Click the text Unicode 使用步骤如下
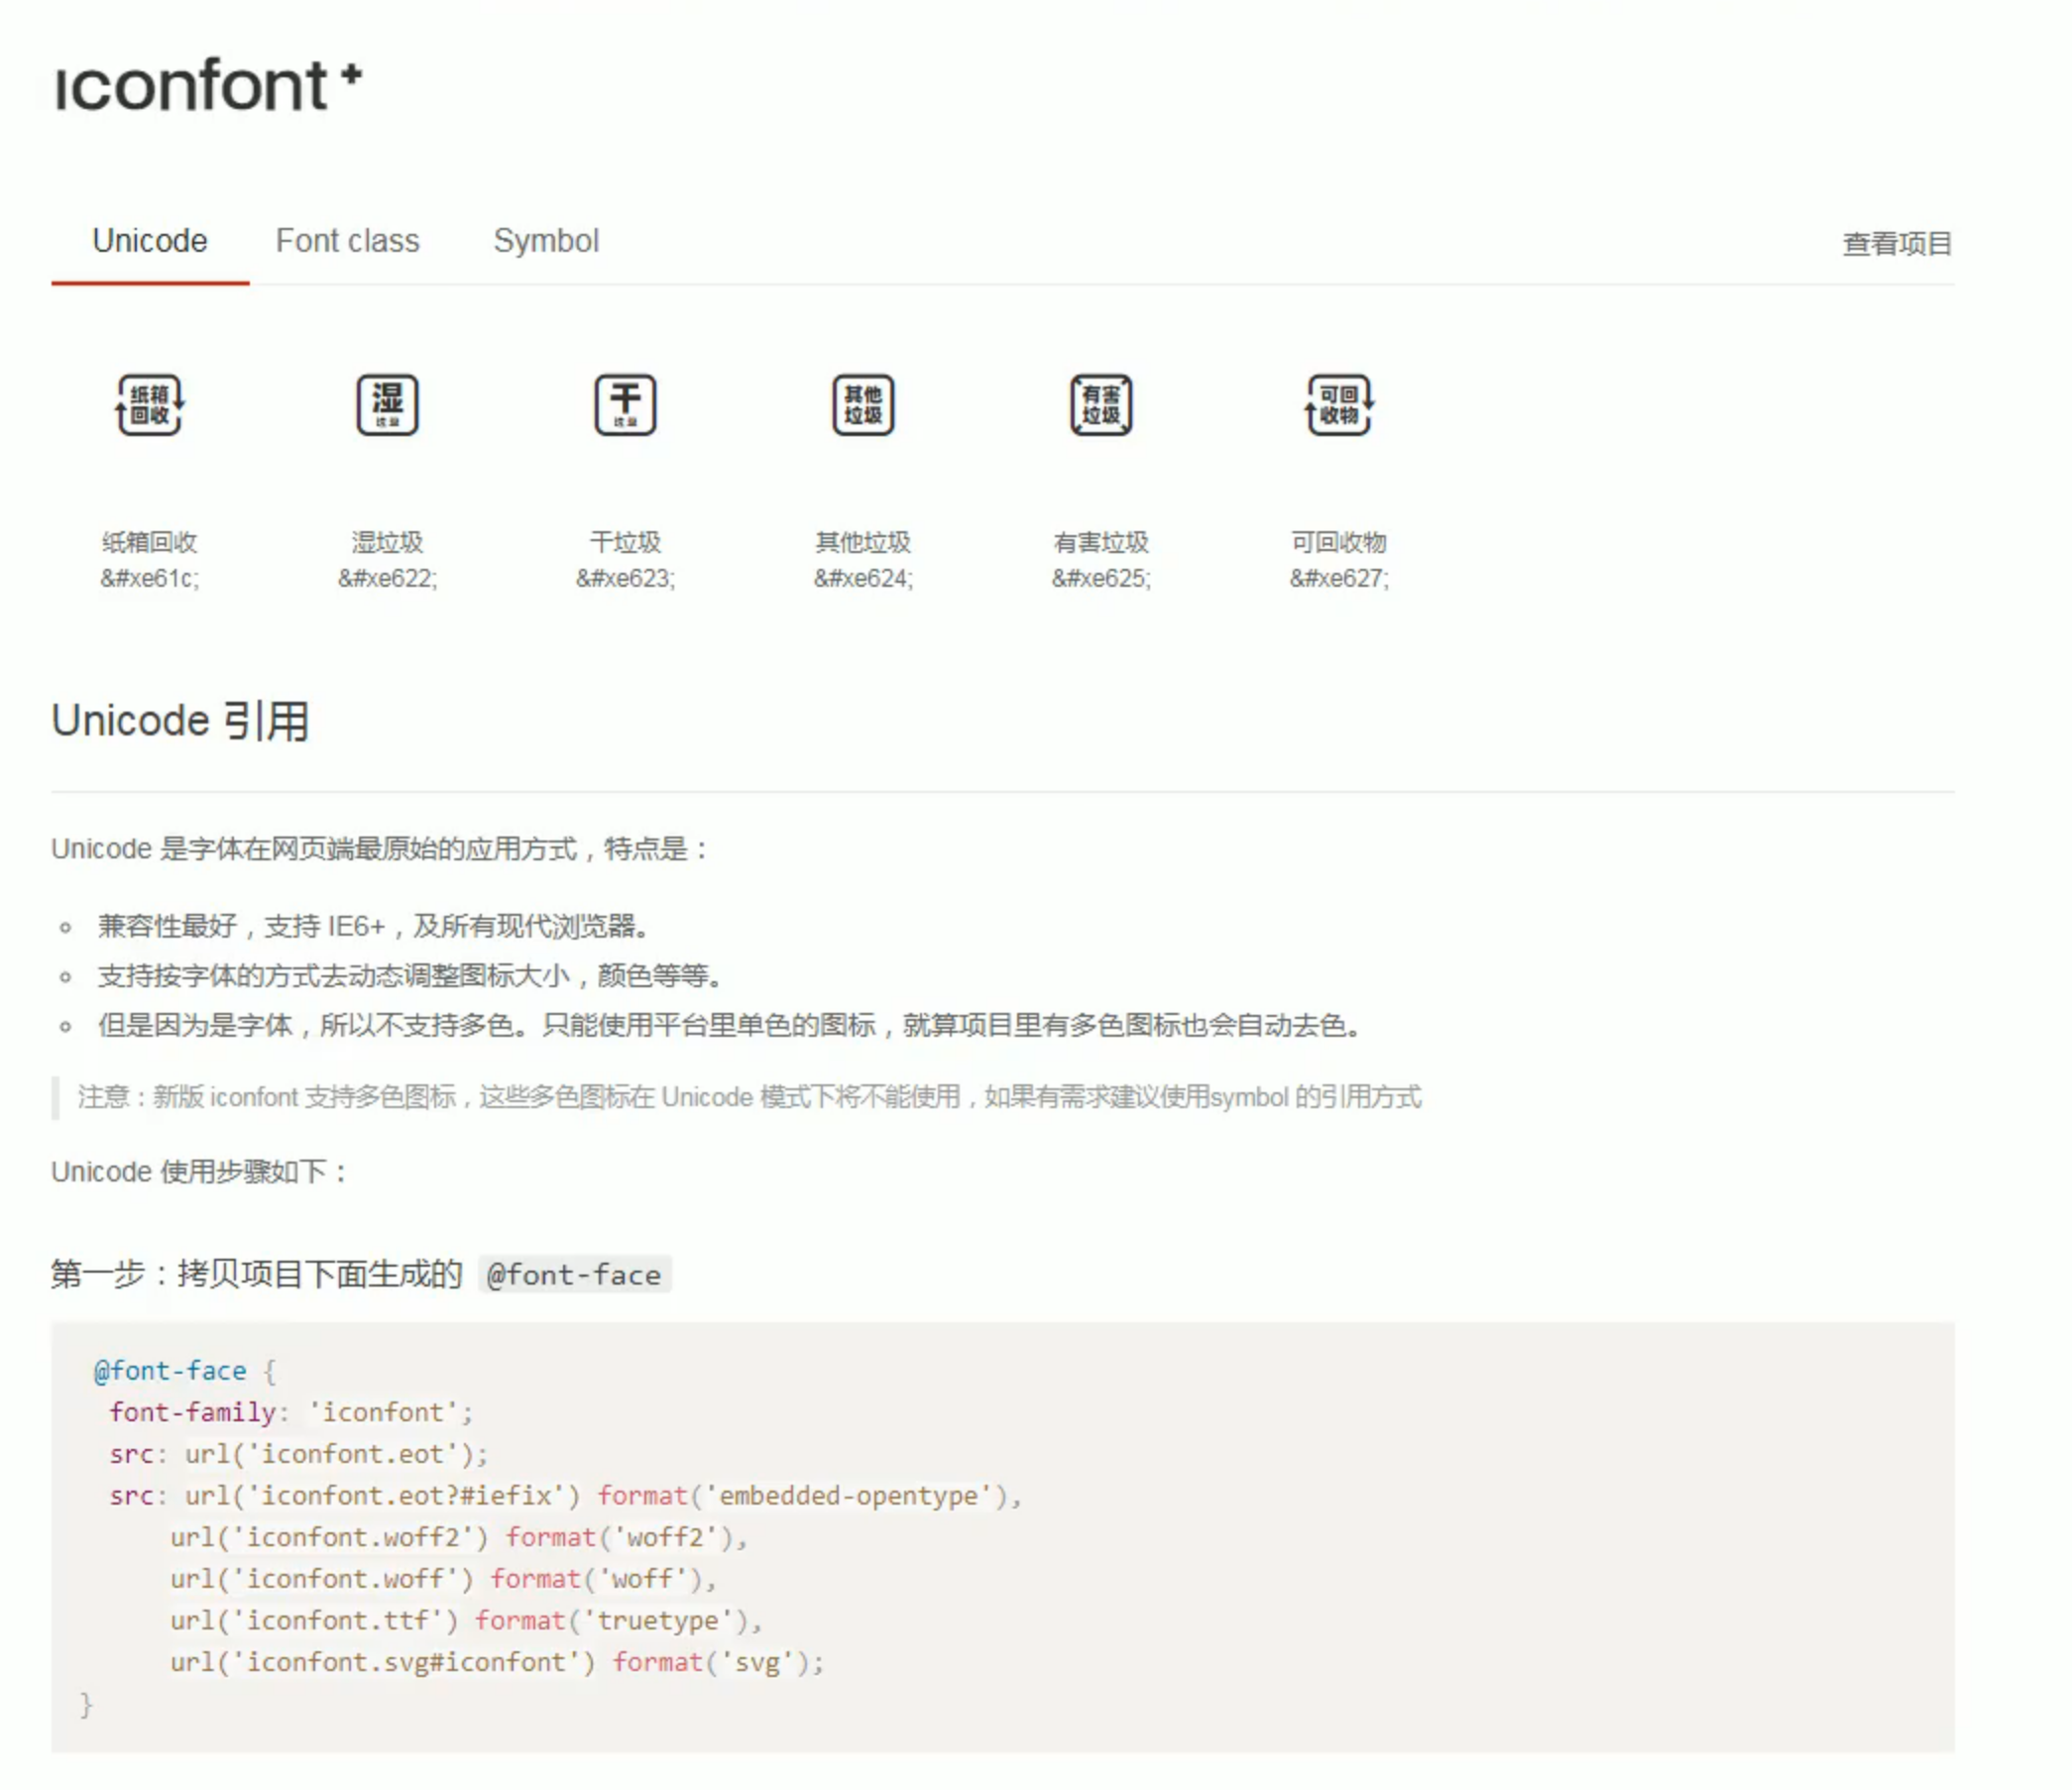 click(199, 1171)
